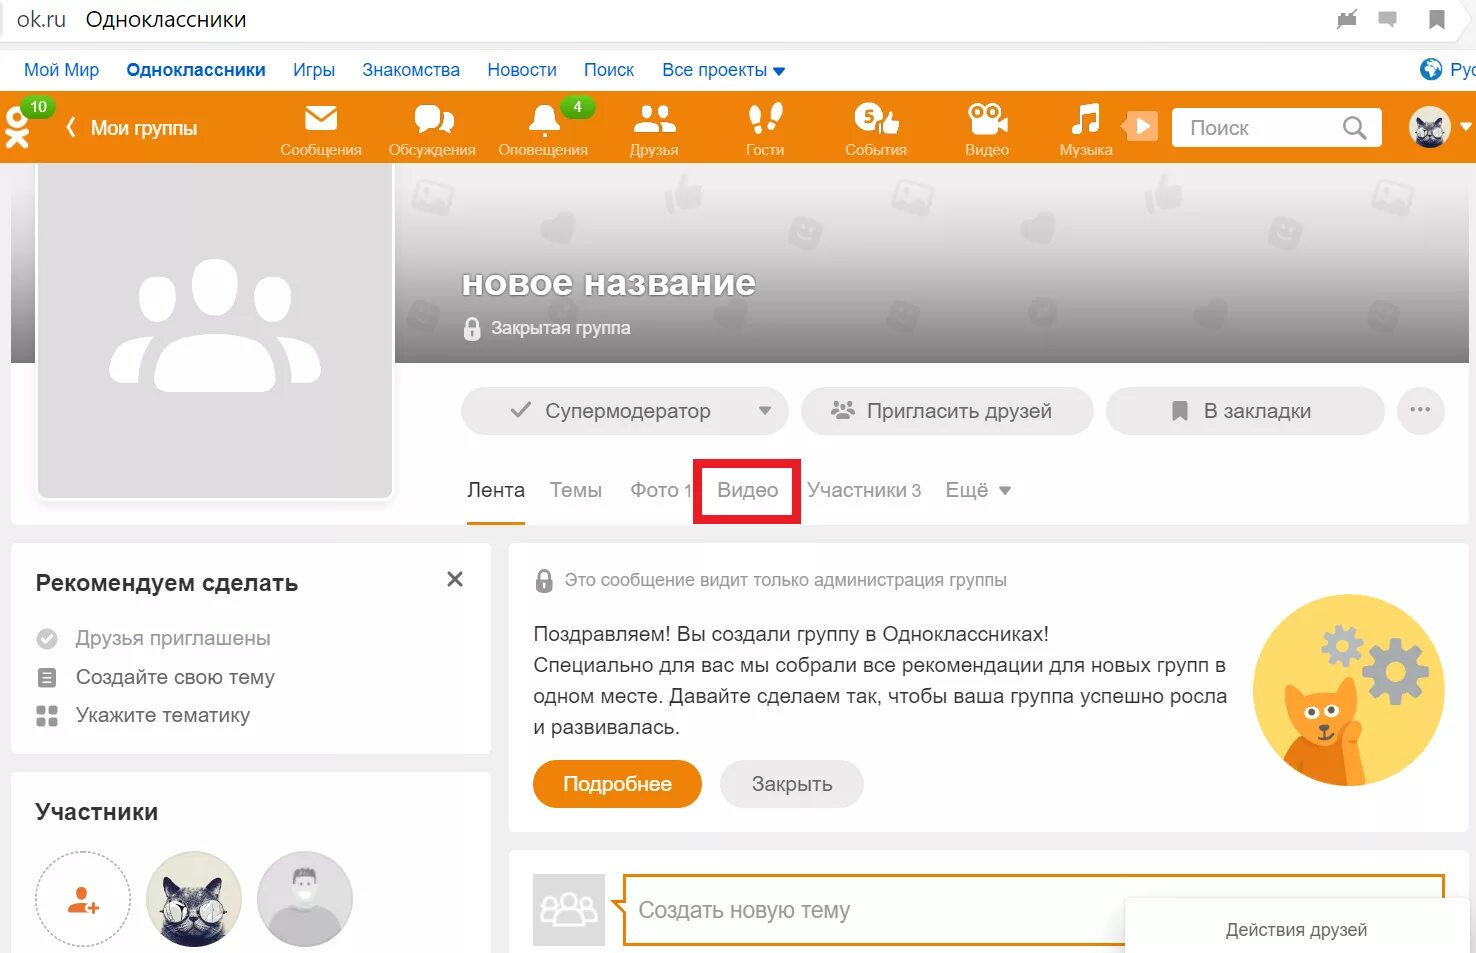
Task: Click Пригласить друзей button
Action: pyautogui.click(x=947, y=411)
